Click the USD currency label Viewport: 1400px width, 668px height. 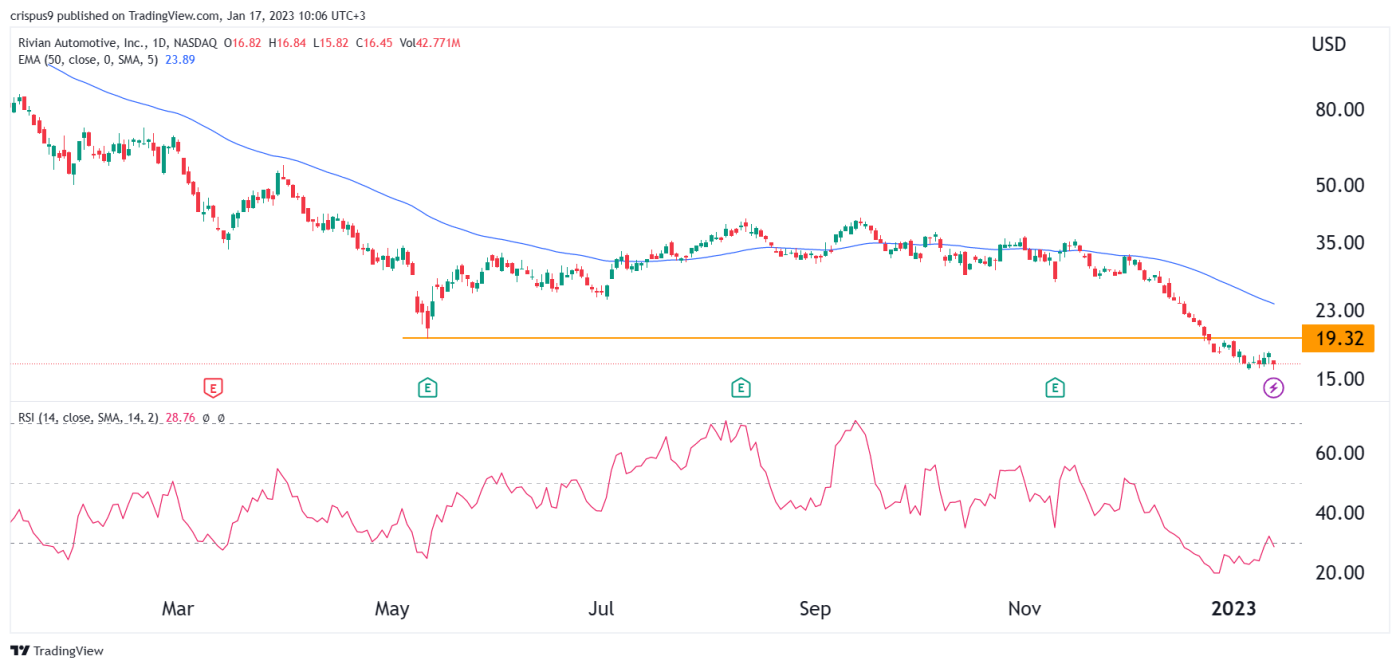pos(1329,44)
